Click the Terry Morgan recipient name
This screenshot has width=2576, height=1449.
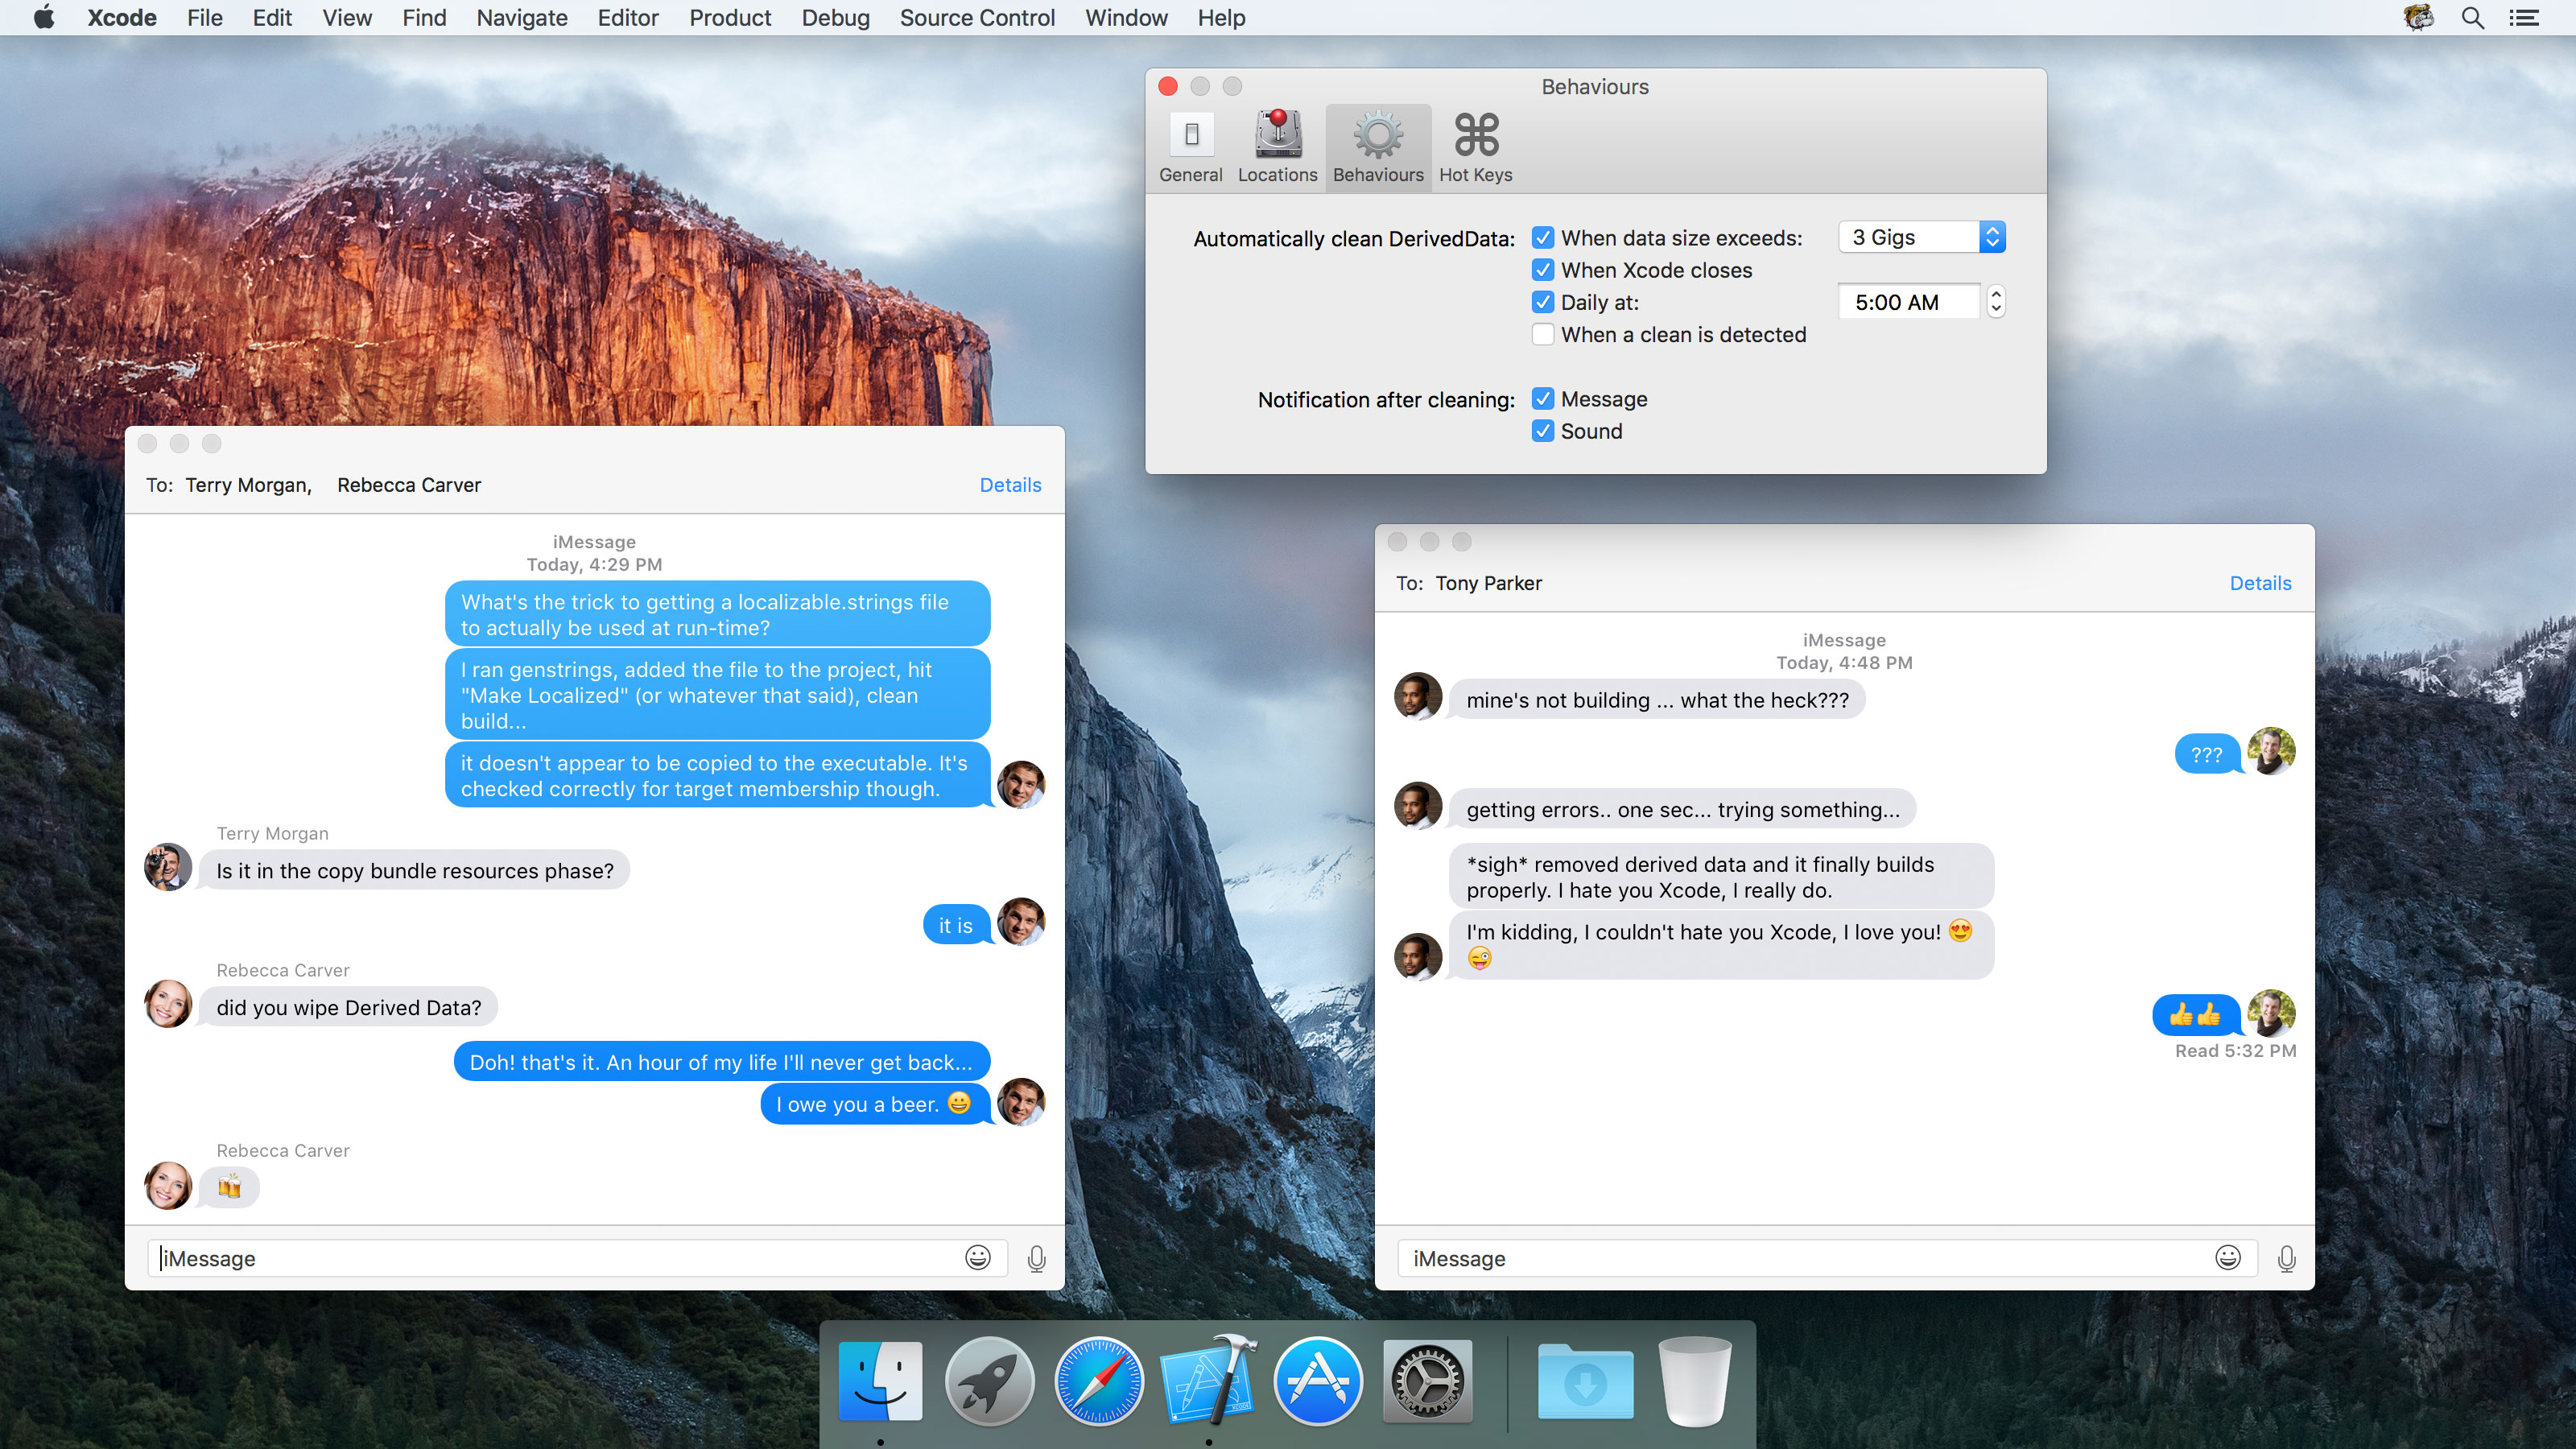pos(248,485)
